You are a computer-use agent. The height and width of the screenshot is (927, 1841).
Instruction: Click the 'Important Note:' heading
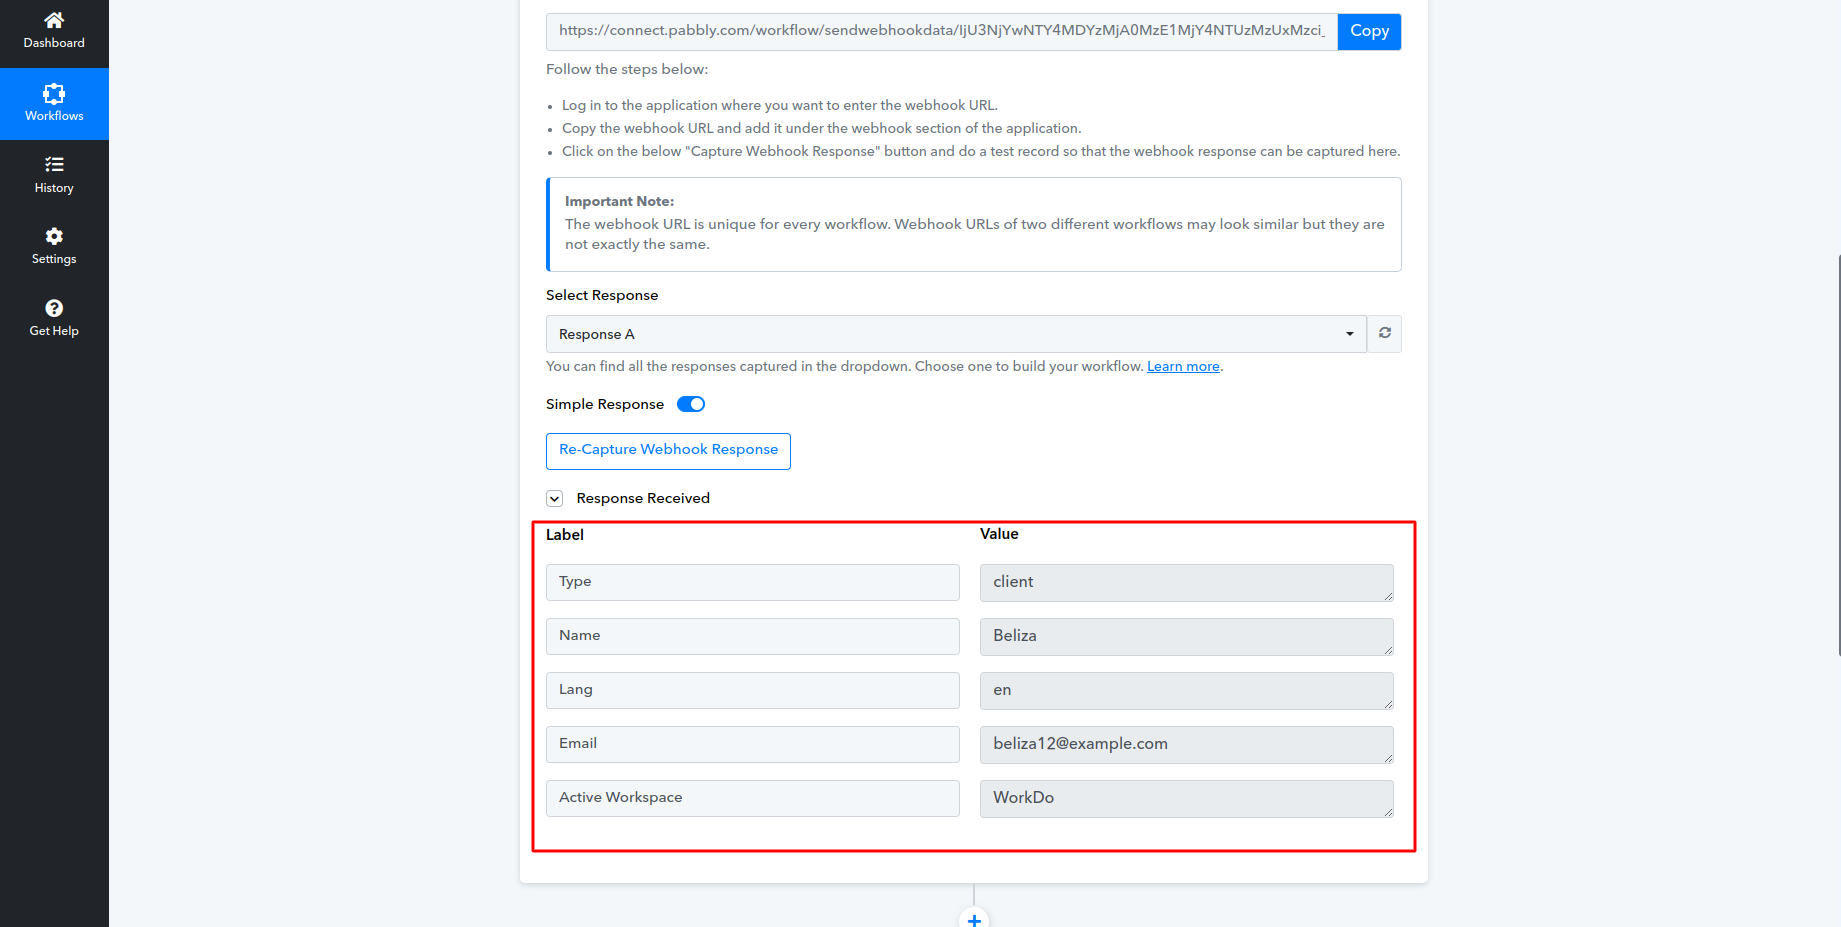pyautogui.click(x=619, y=201)
